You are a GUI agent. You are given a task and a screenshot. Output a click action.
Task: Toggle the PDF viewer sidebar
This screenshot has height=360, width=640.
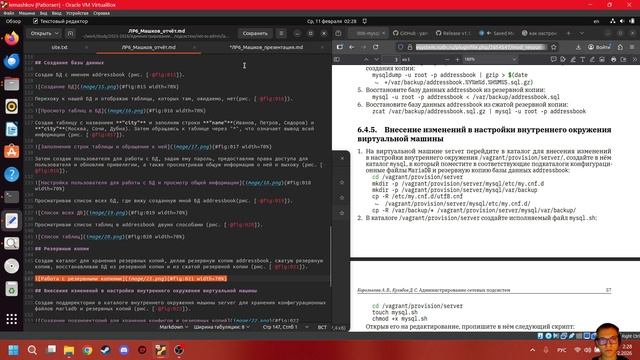pyautogui.click(x=337, y=59)
